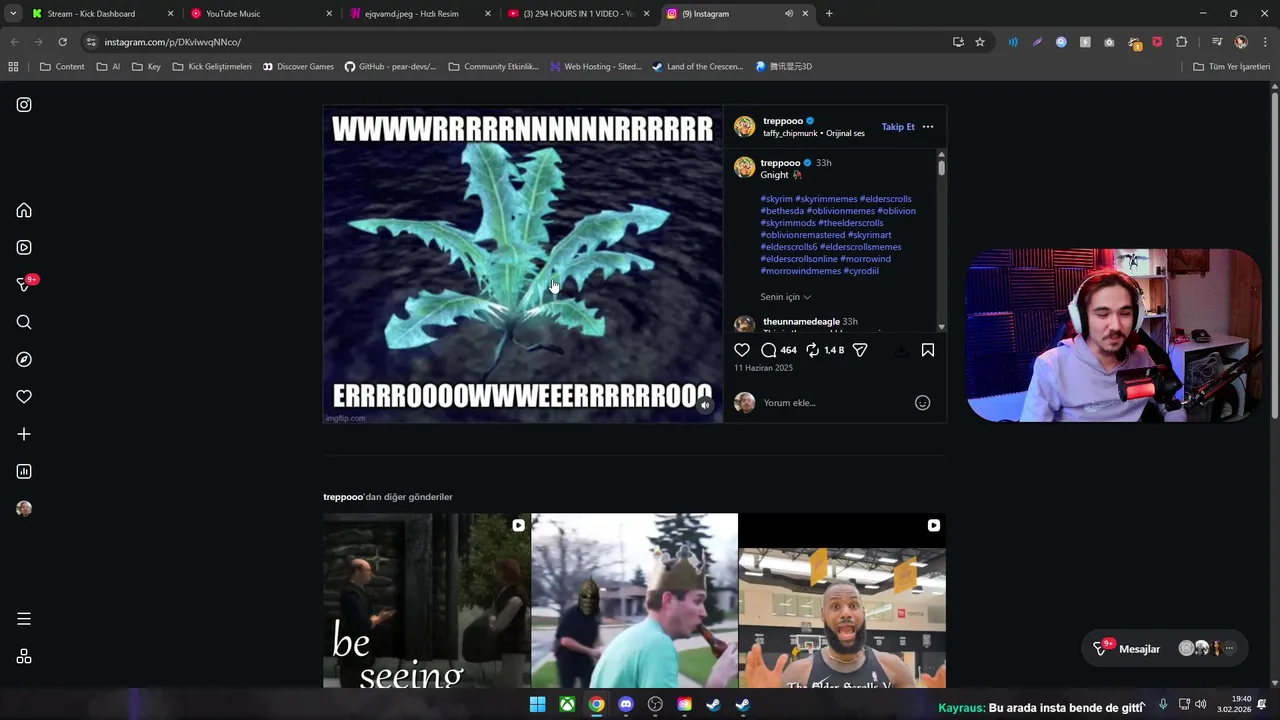This screenshot has height=720, width=1280.
Task: Open Community Etkinlik bookmarks folder
Action: (494, 67)
